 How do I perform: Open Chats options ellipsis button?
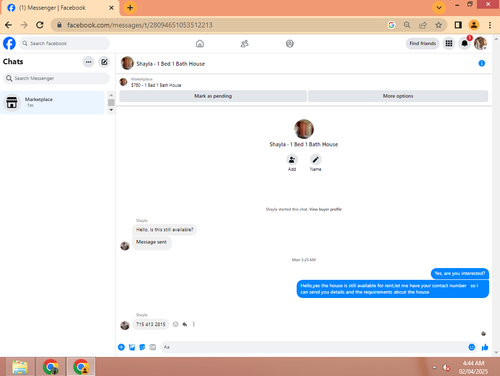point(88,62)
